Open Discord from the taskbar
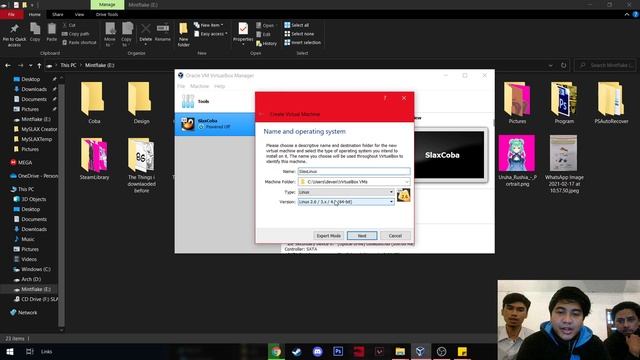Image resolution: width=640 pixels, height=360 pixels. tap(318, 351)
